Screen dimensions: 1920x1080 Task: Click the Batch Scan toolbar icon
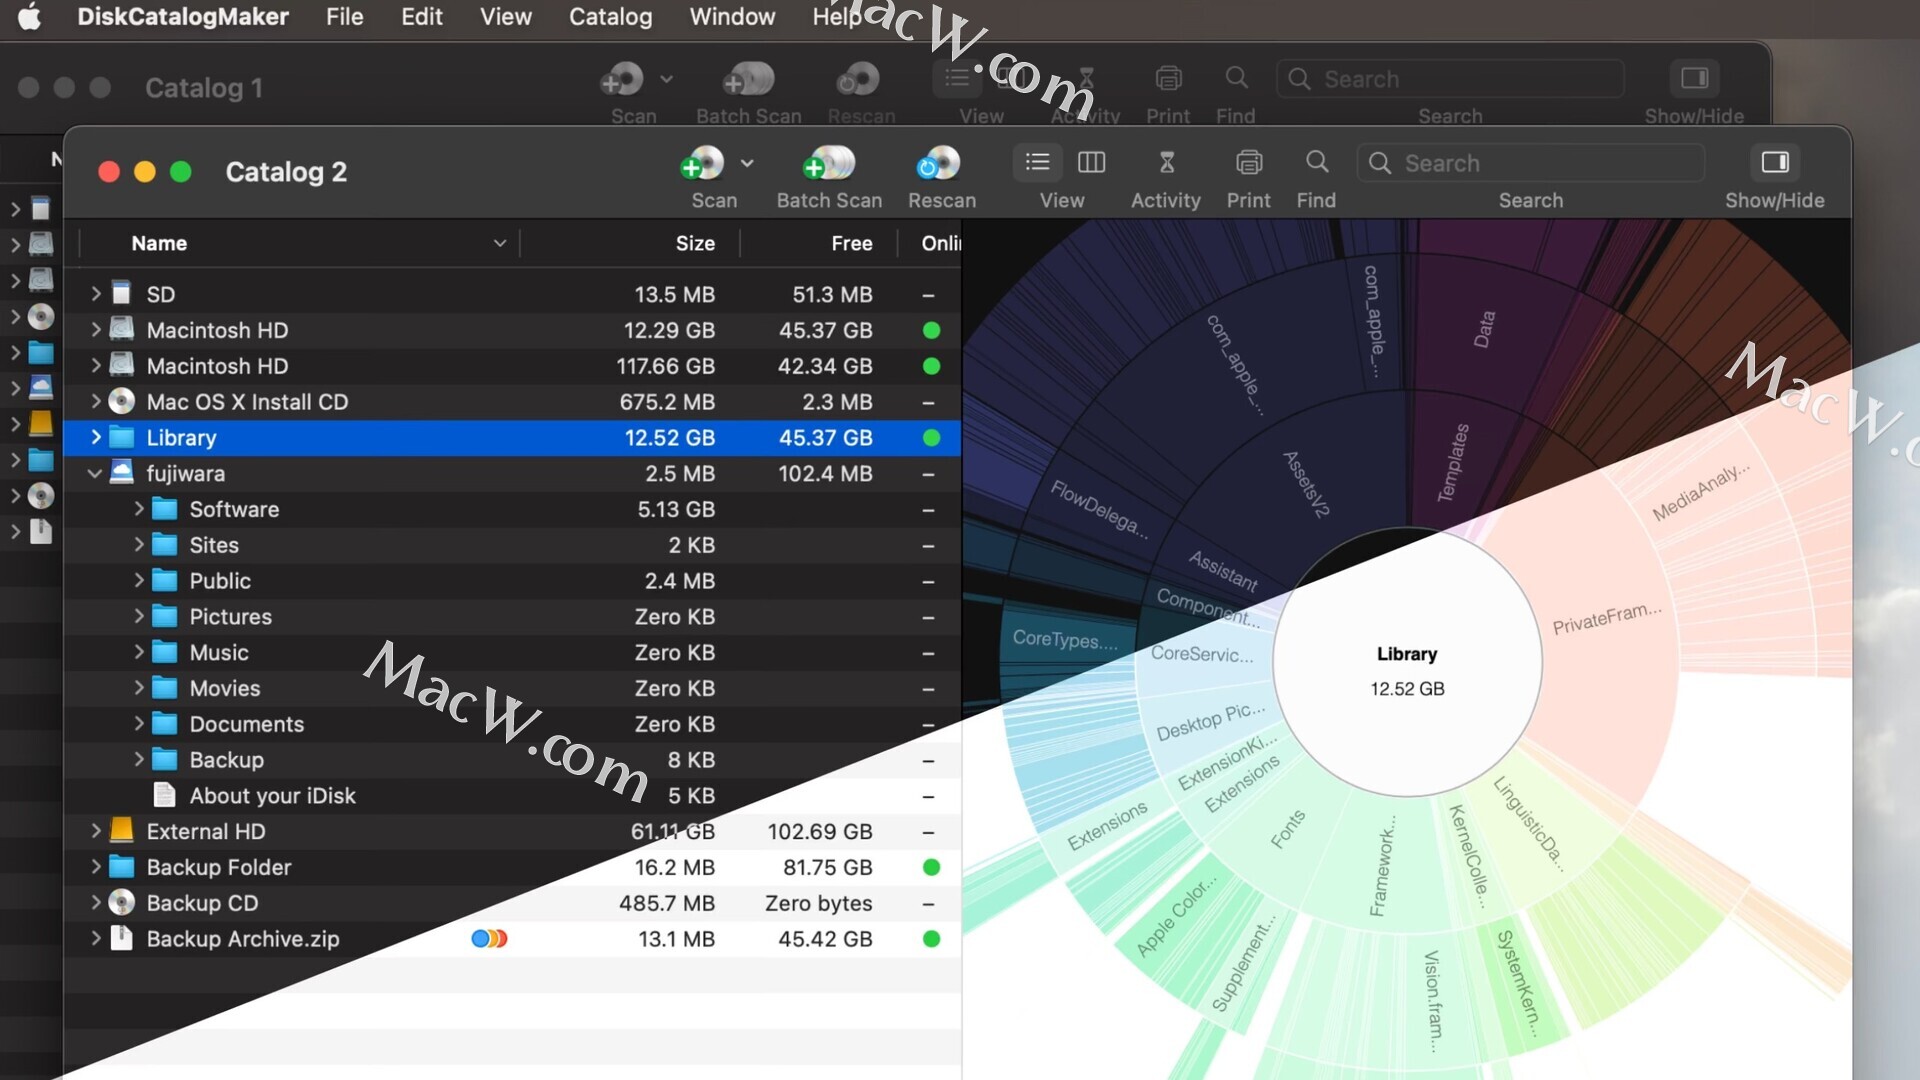point(829,163)
